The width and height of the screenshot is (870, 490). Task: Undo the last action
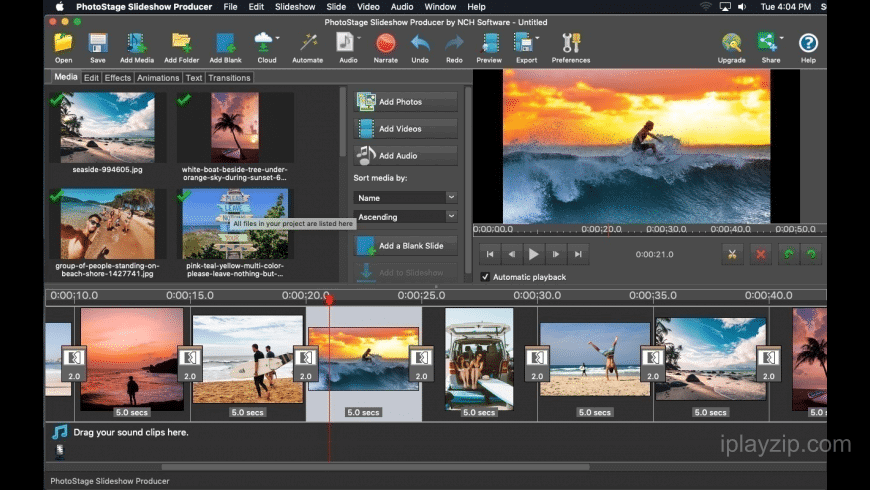point(420,48)
